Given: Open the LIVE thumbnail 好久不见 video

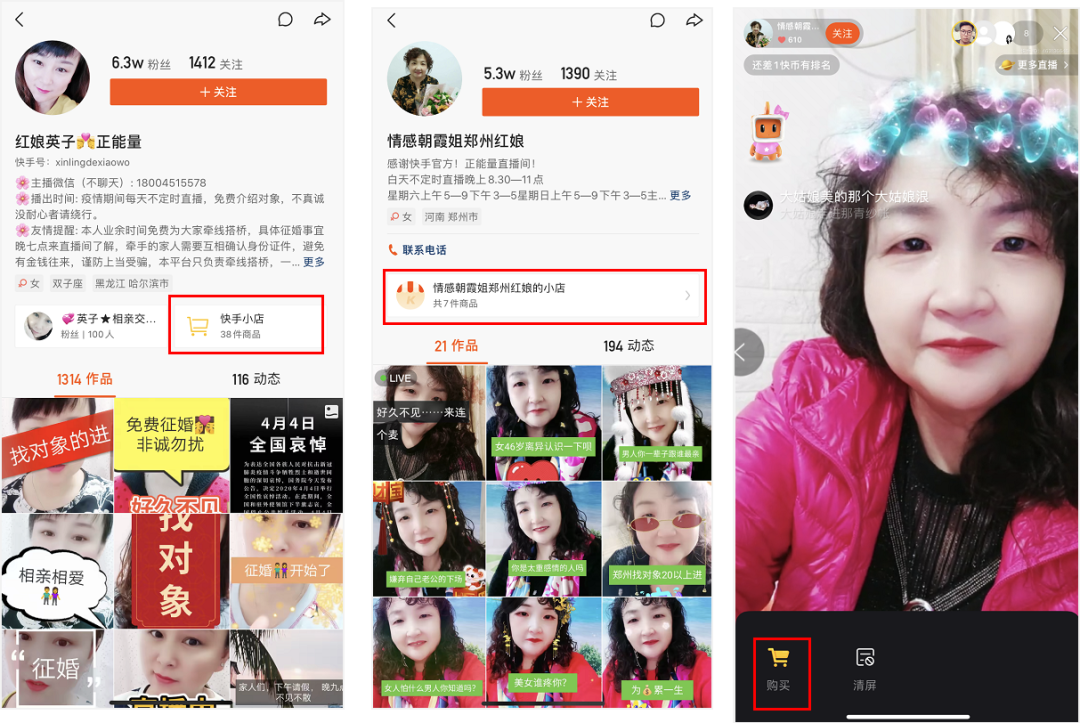Looking at the screenshot, I should [428, 422].
